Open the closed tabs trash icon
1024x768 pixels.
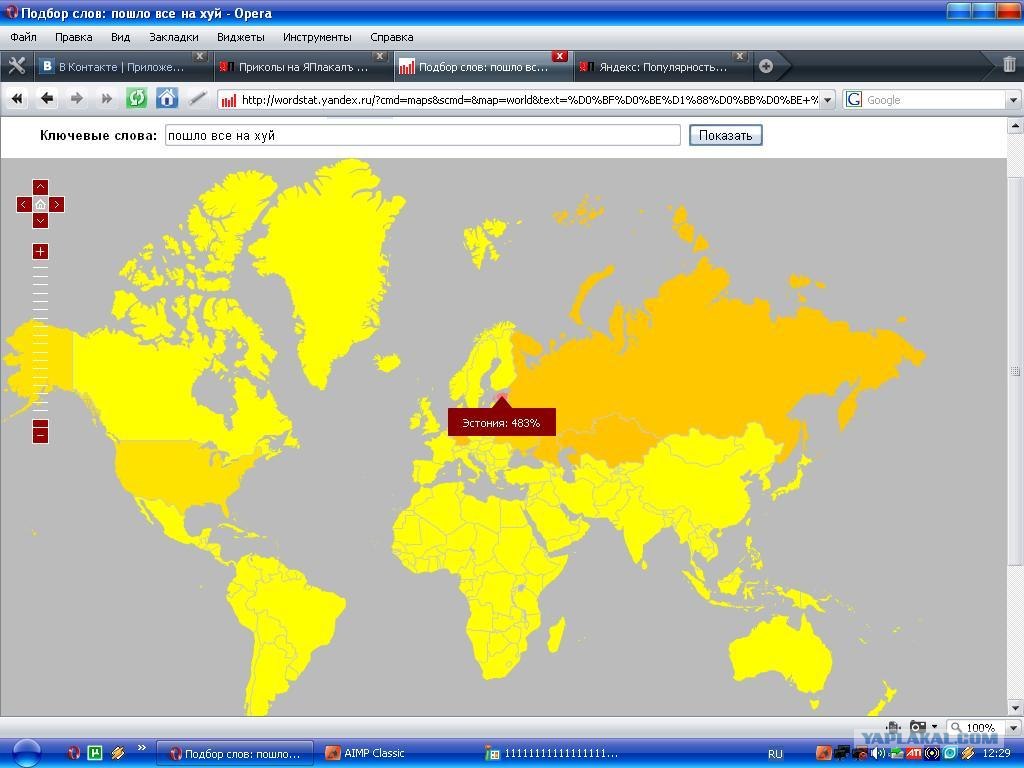[1009, 65]
